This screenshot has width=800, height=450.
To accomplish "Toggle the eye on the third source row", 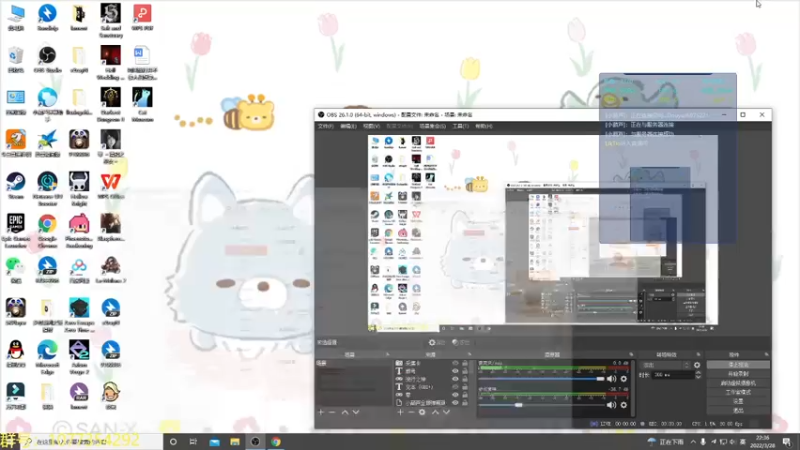I will coord(456,379).
